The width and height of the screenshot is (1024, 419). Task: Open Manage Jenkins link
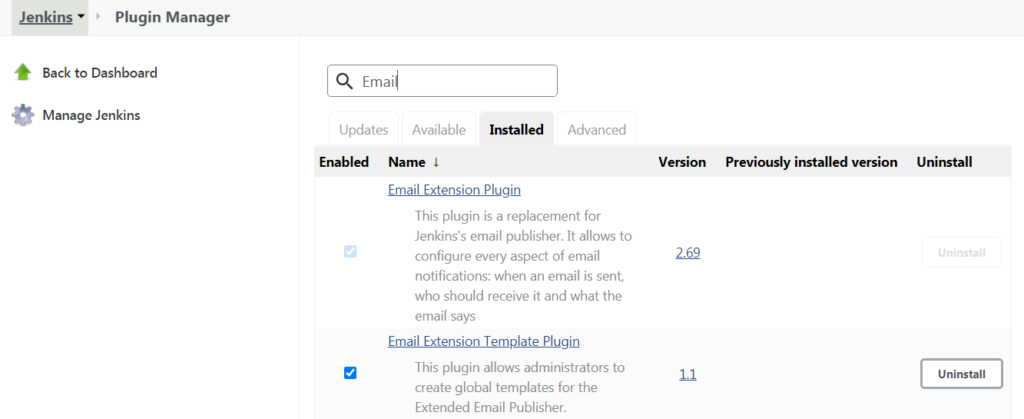click(91, 116)
